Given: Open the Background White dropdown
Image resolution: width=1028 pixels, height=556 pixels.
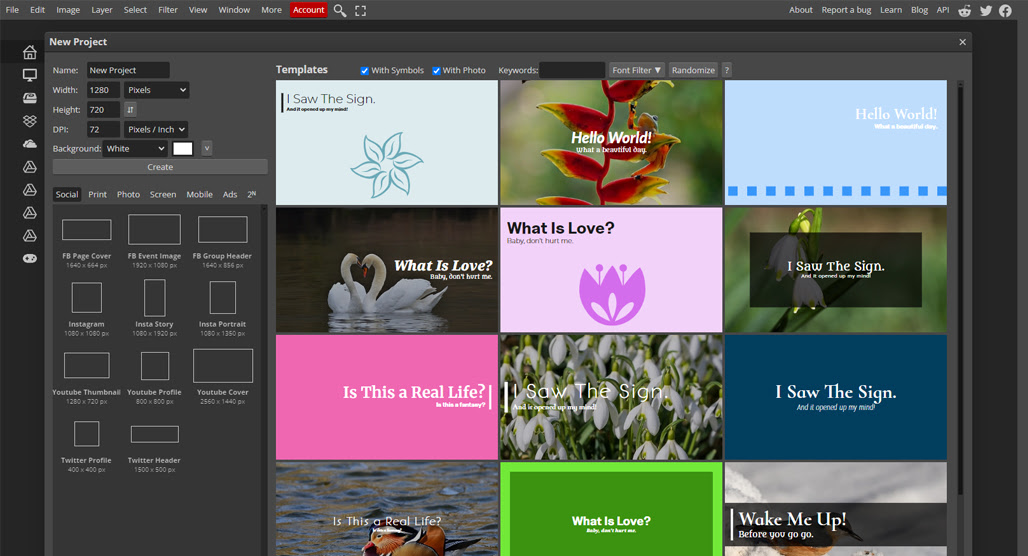Looking at the screenshot, I should [x=136, y=149].
